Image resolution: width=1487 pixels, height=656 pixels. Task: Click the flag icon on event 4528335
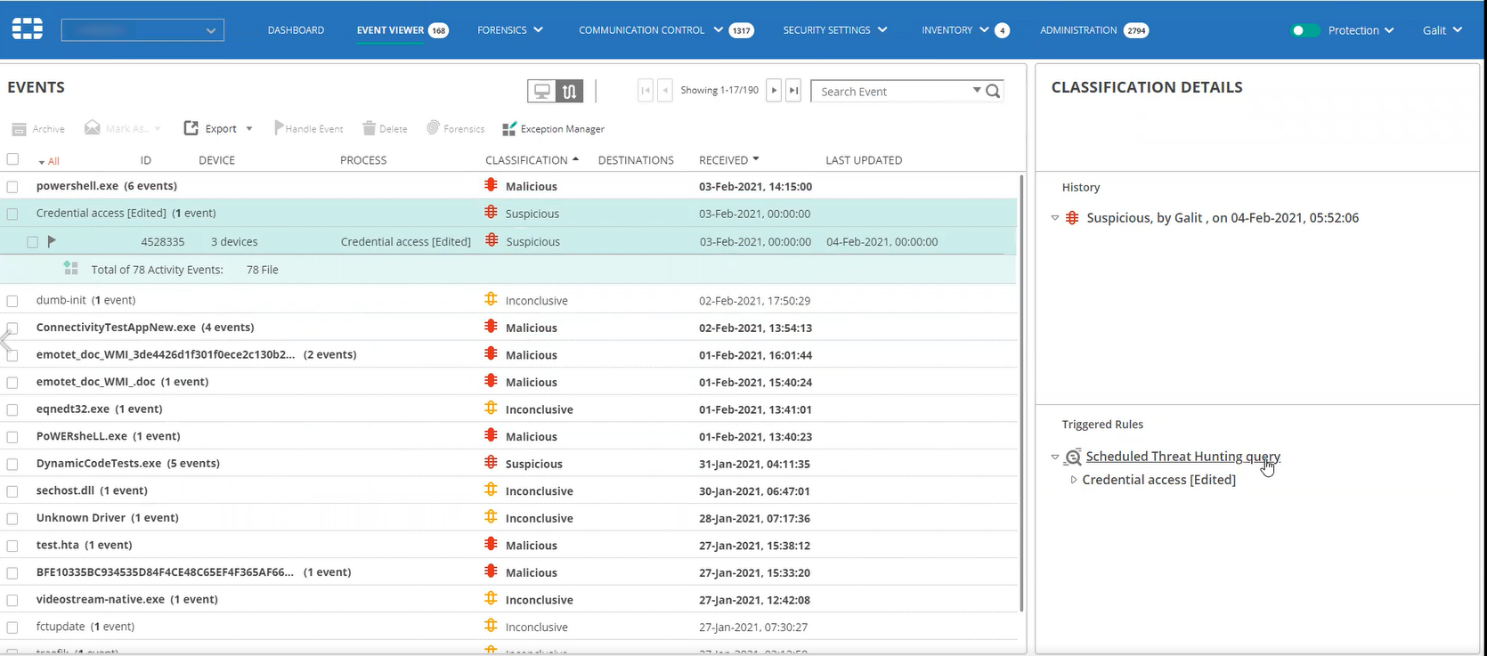coord(52,241)
